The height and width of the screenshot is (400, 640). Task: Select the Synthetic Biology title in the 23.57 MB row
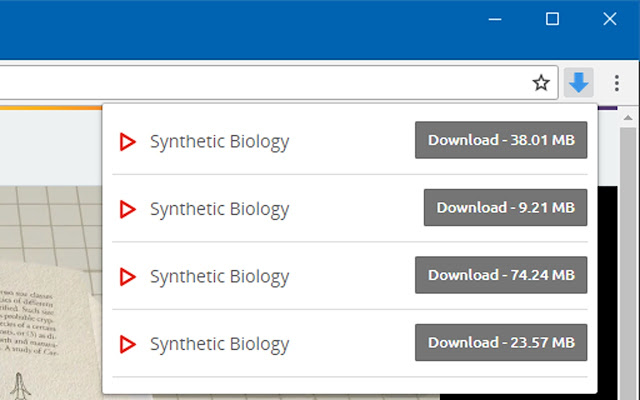pyautogui.click(x=219, y=344)
